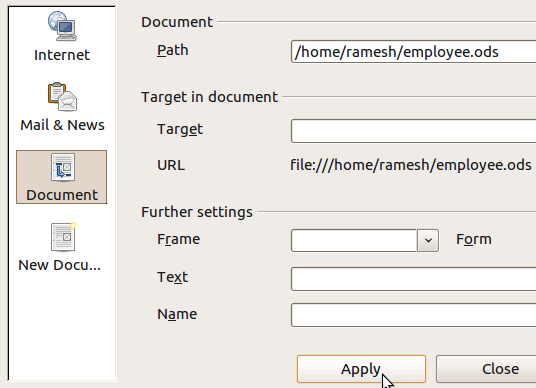Focus the Path input field
Viewport: 536px width, 388px height.
click(413, 52)
